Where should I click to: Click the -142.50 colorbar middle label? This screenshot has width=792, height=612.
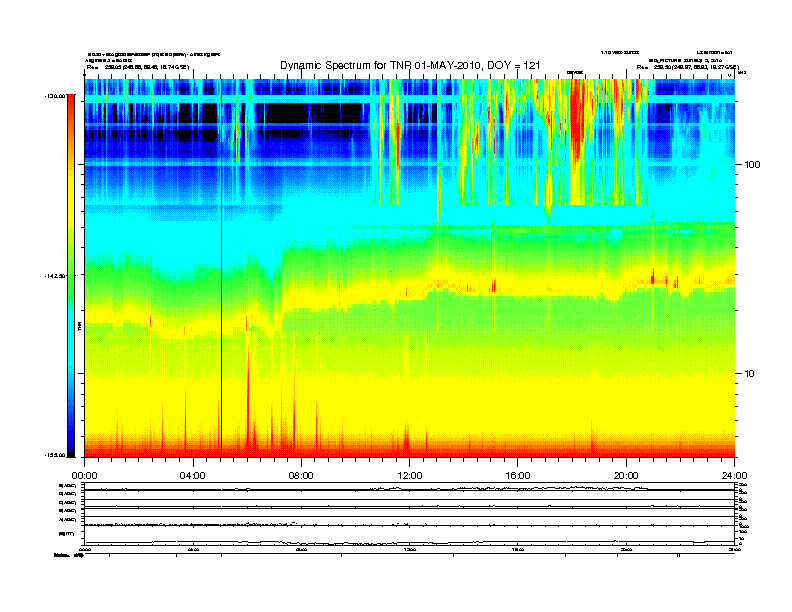56,276
